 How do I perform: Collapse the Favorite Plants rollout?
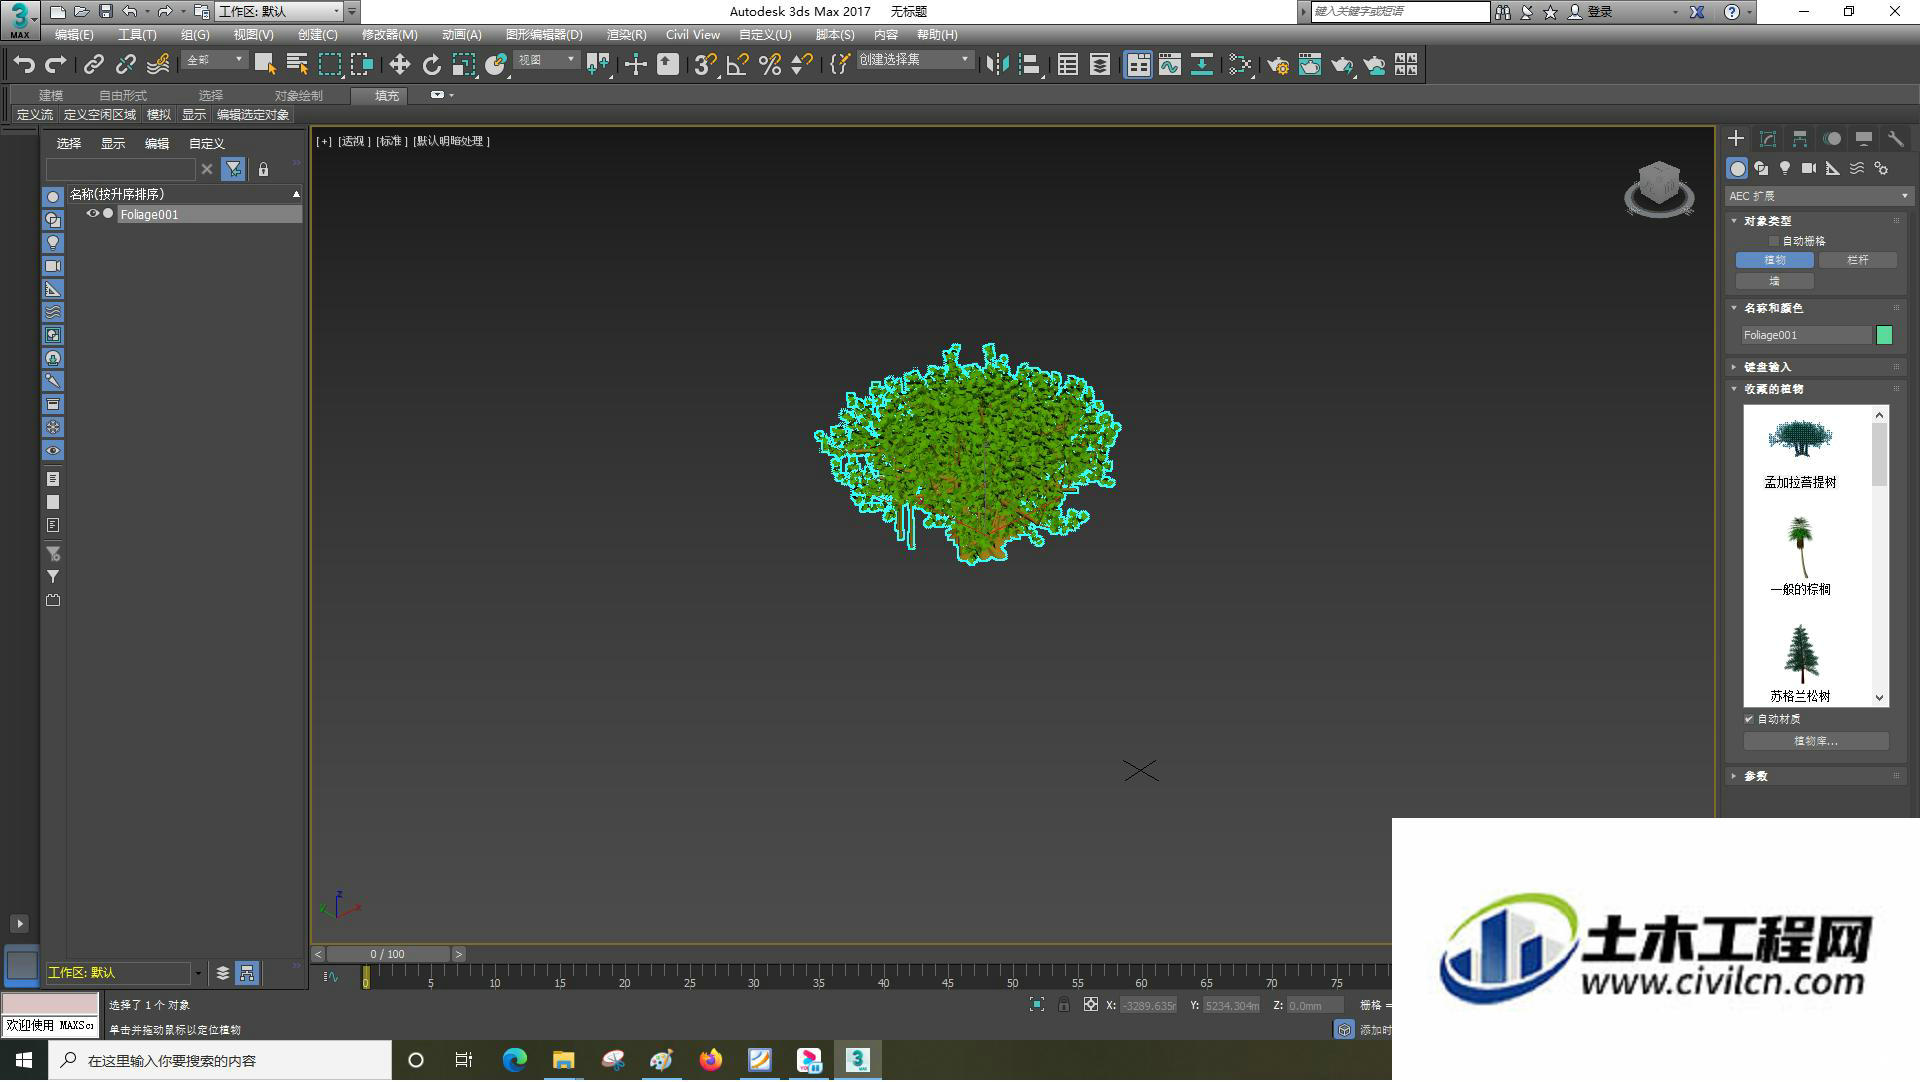(1773, 389)
